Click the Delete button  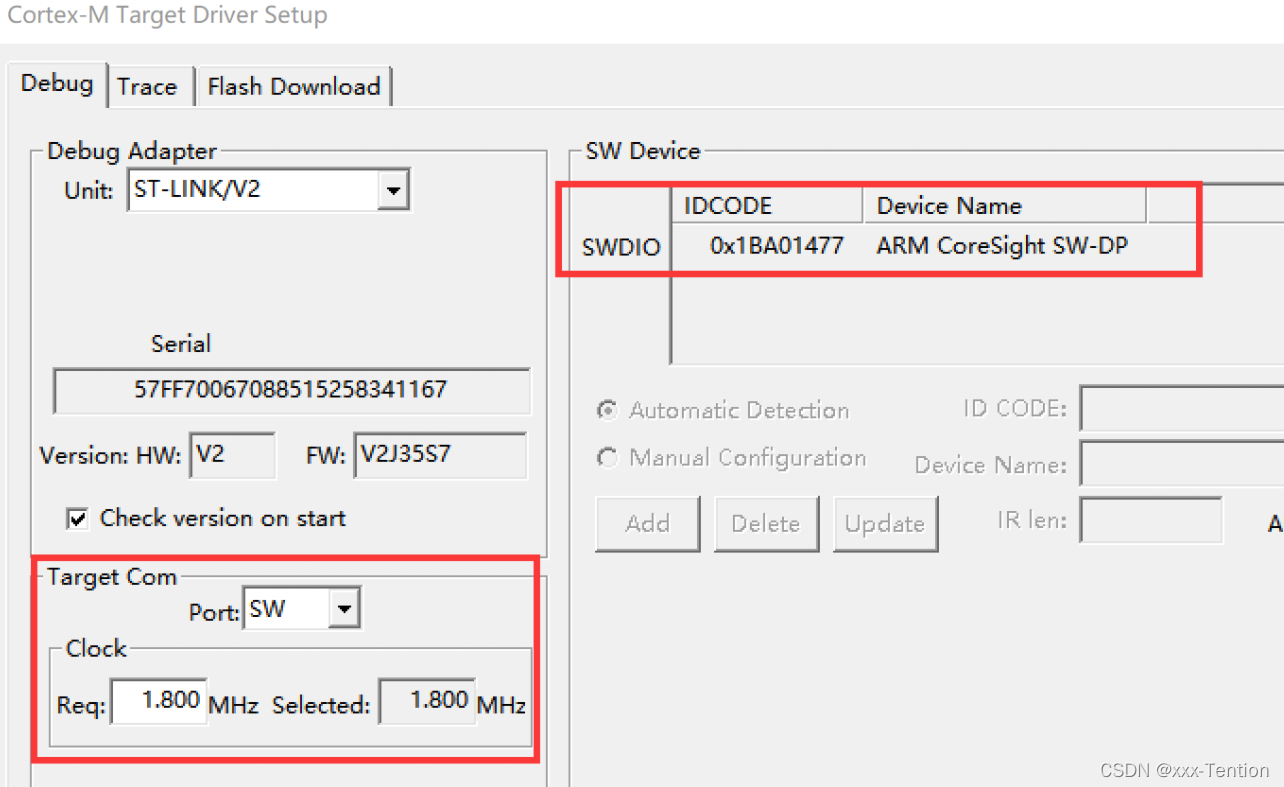coord(766,524)
